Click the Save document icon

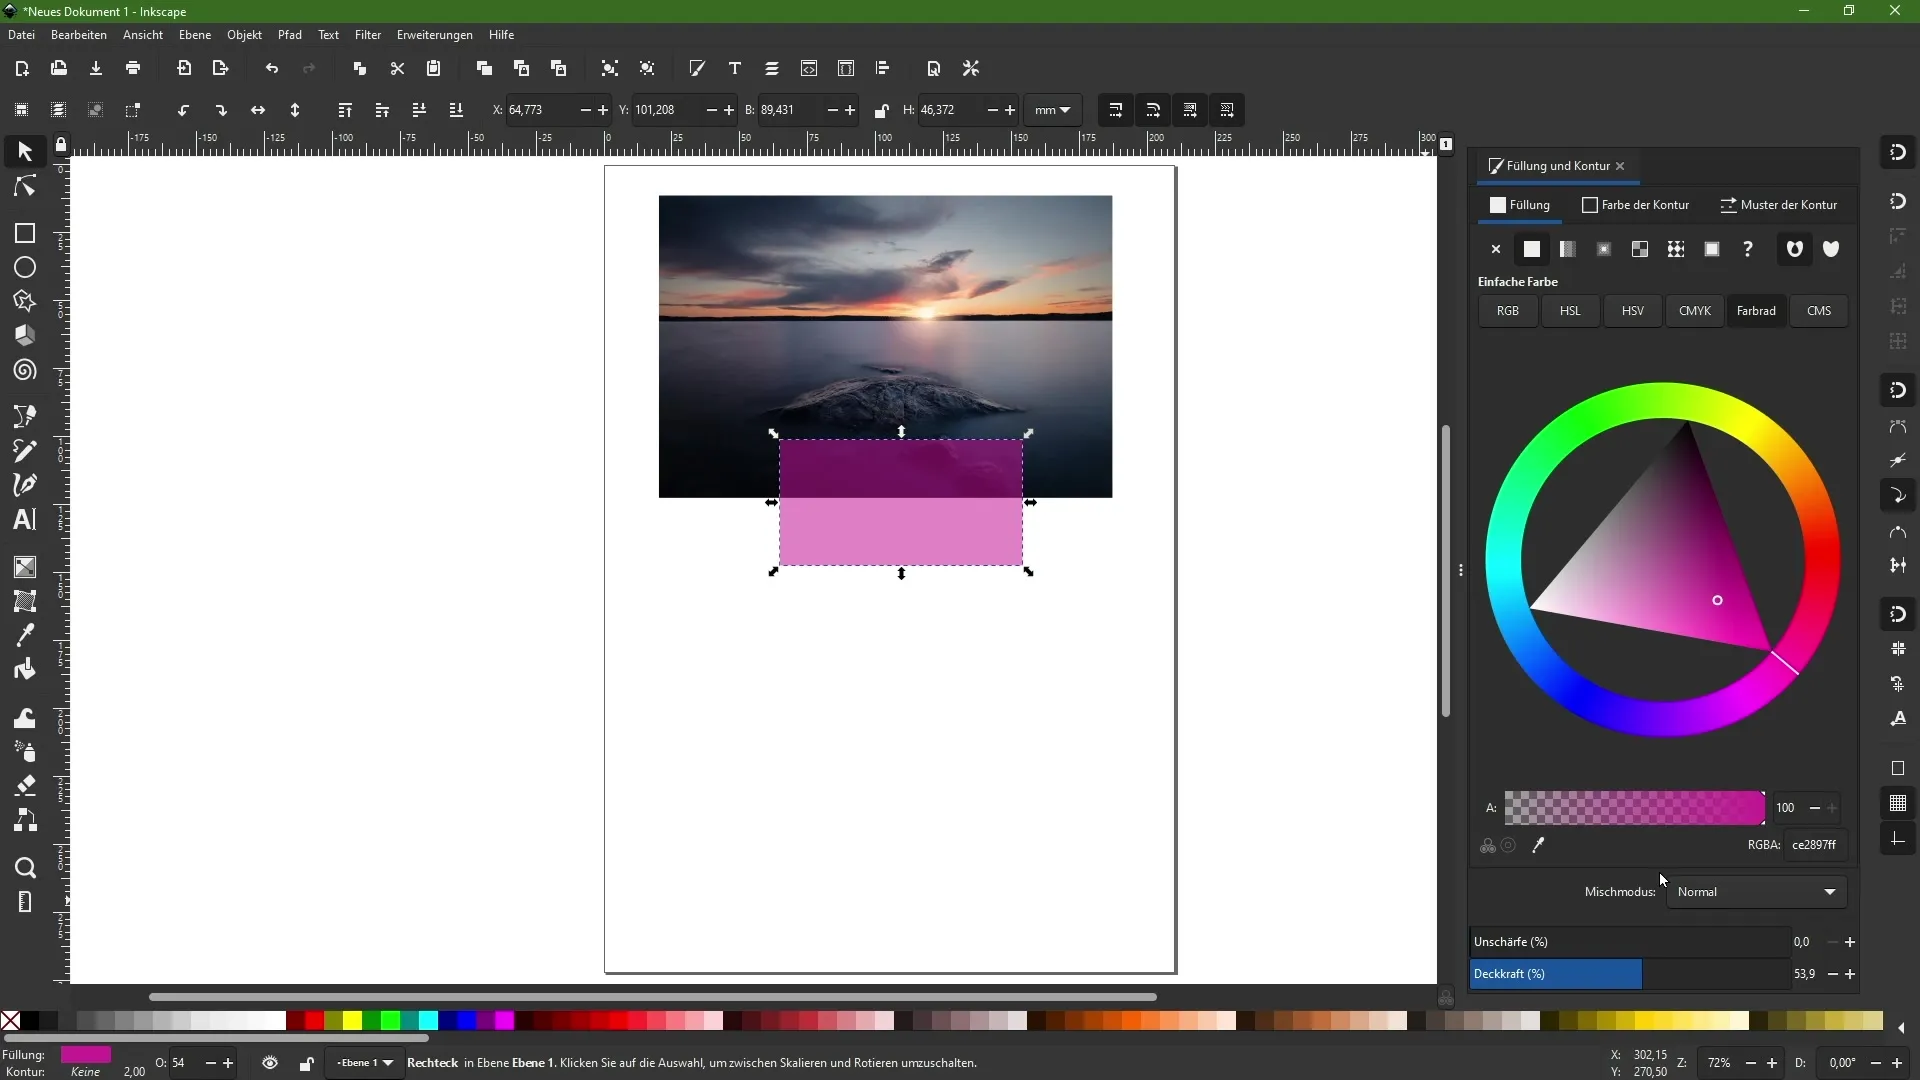[x=96, y=68]
